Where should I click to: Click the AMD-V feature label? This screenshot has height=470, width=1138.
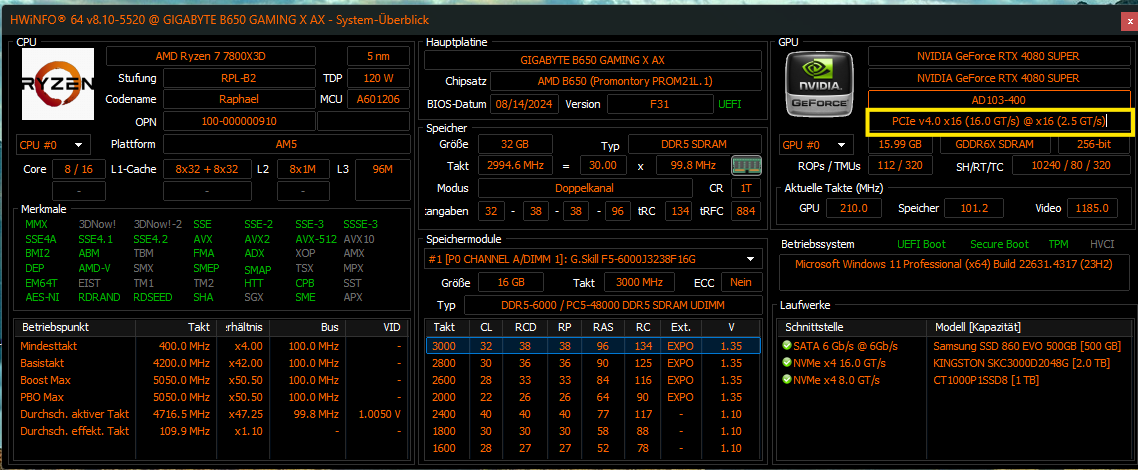pyautogui.click(x=95, y=268)
